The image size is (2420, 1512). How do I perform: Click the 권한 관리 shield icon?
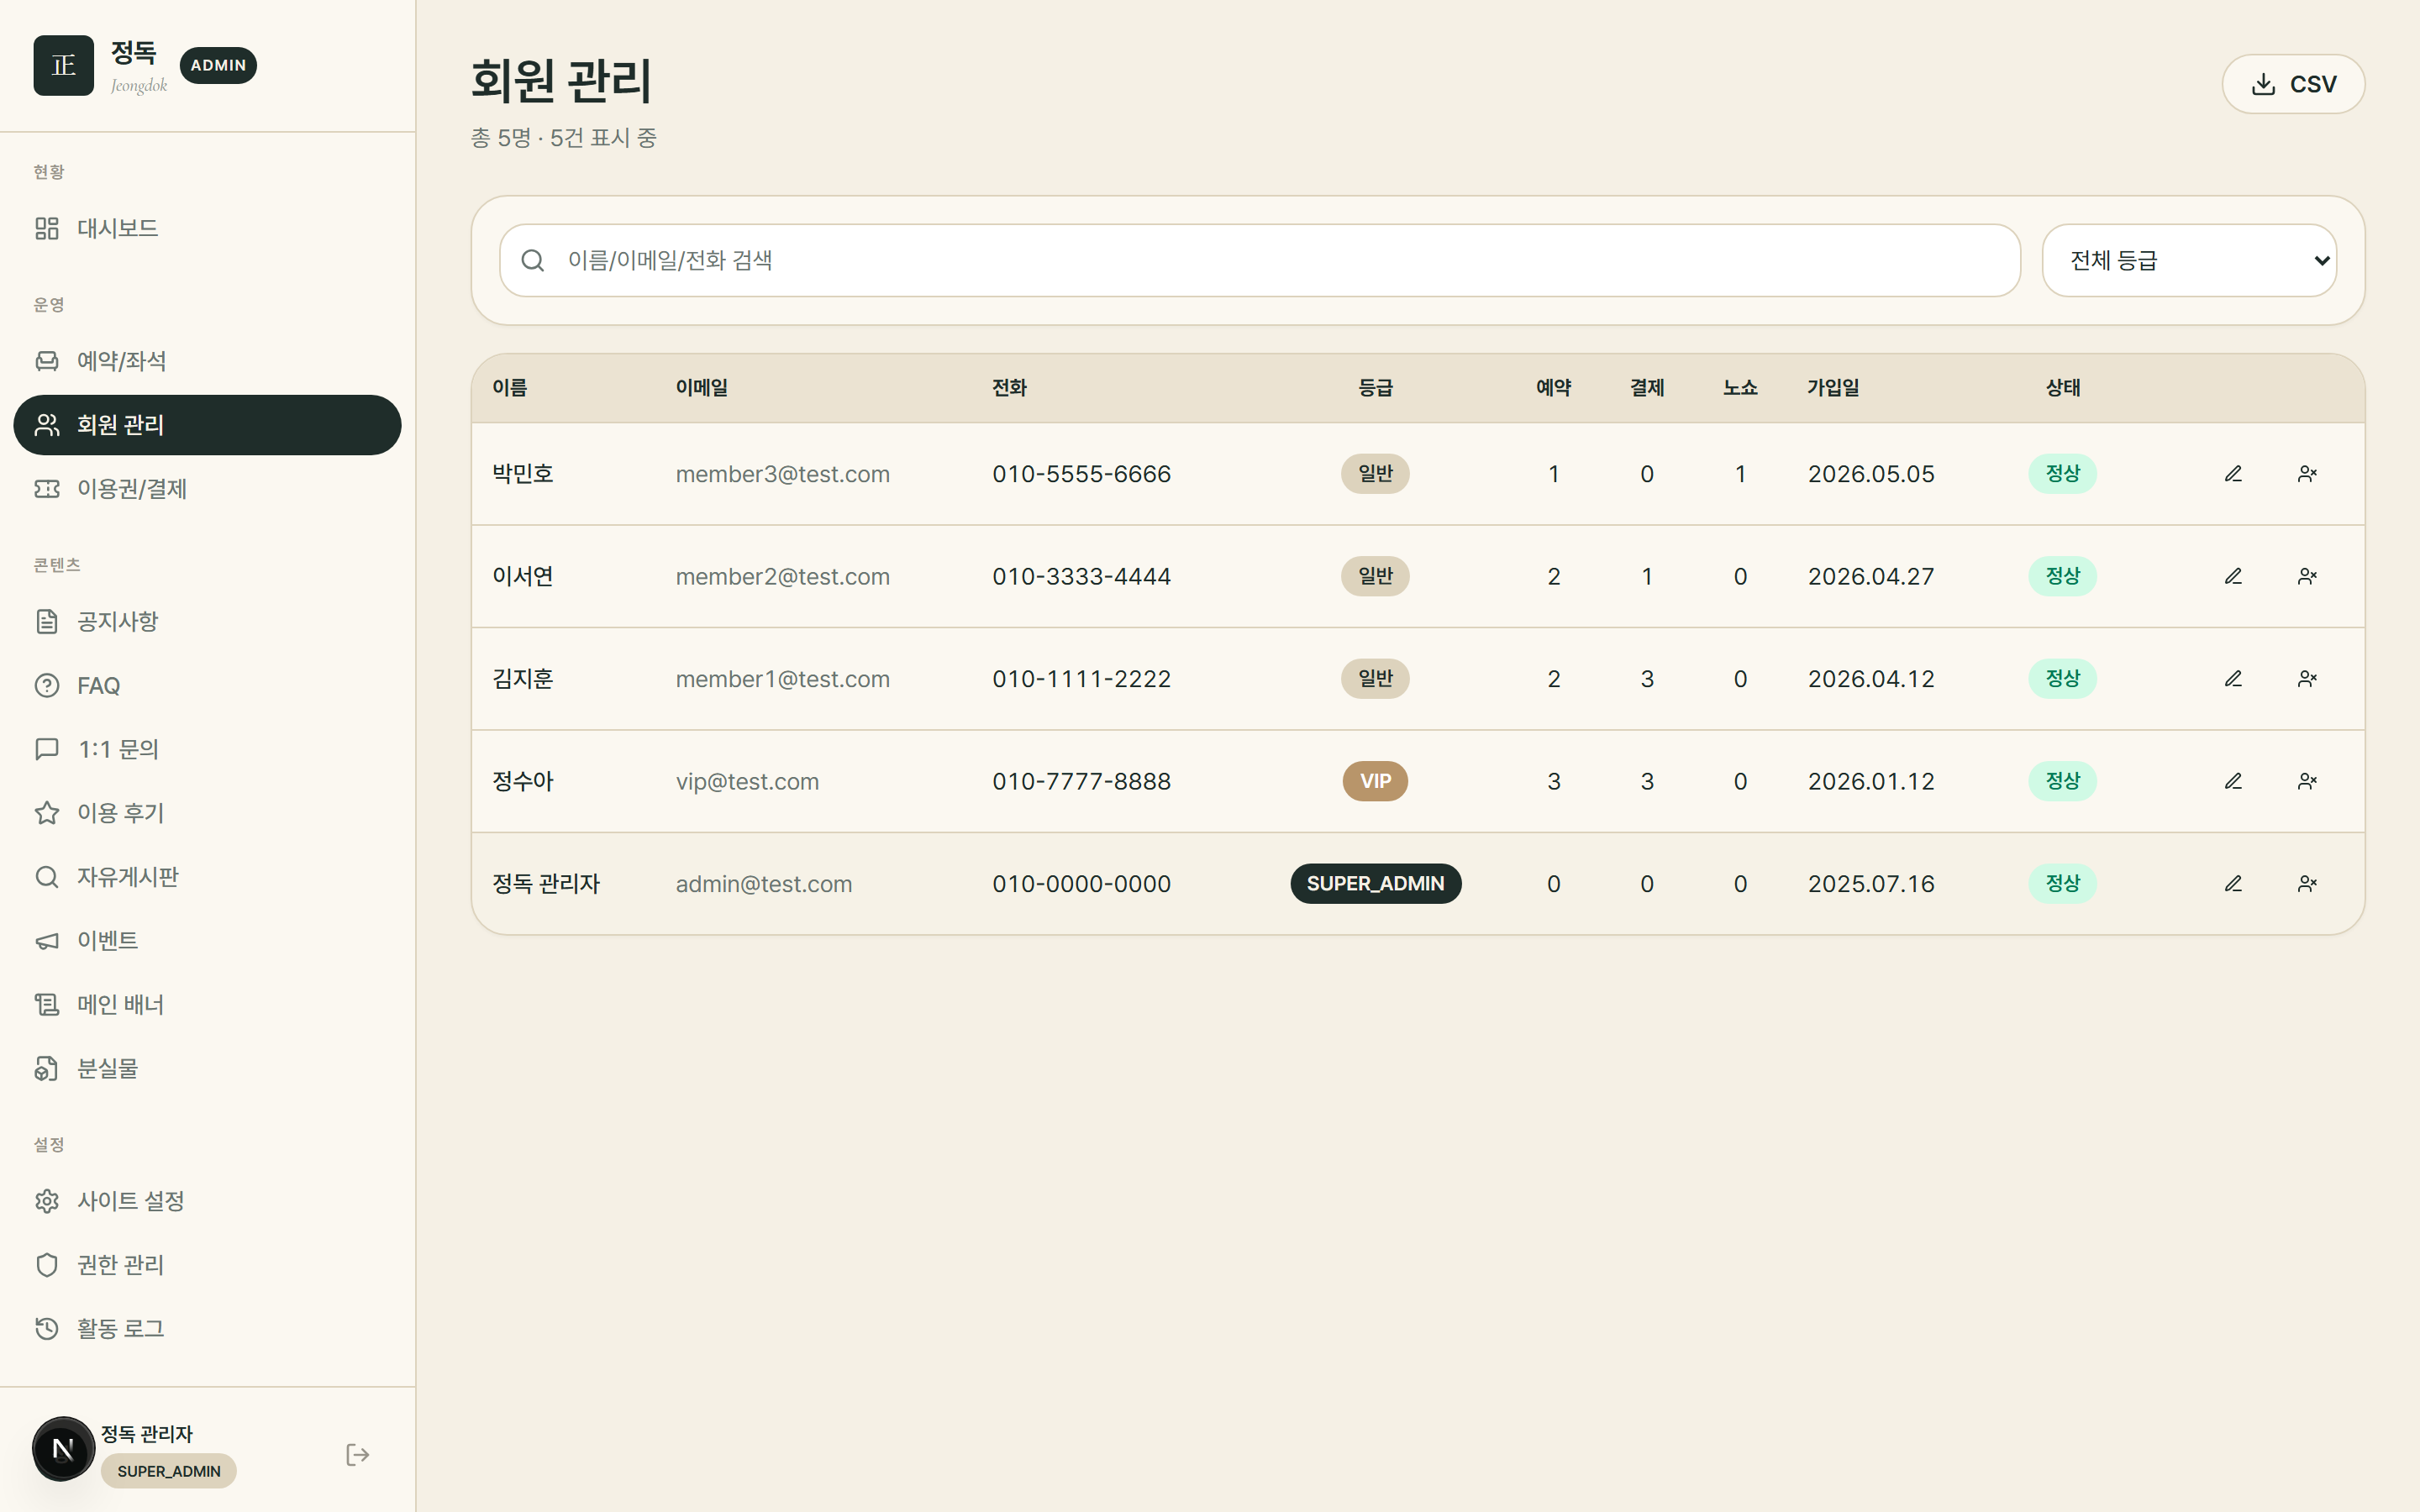tap(47, 1265)
